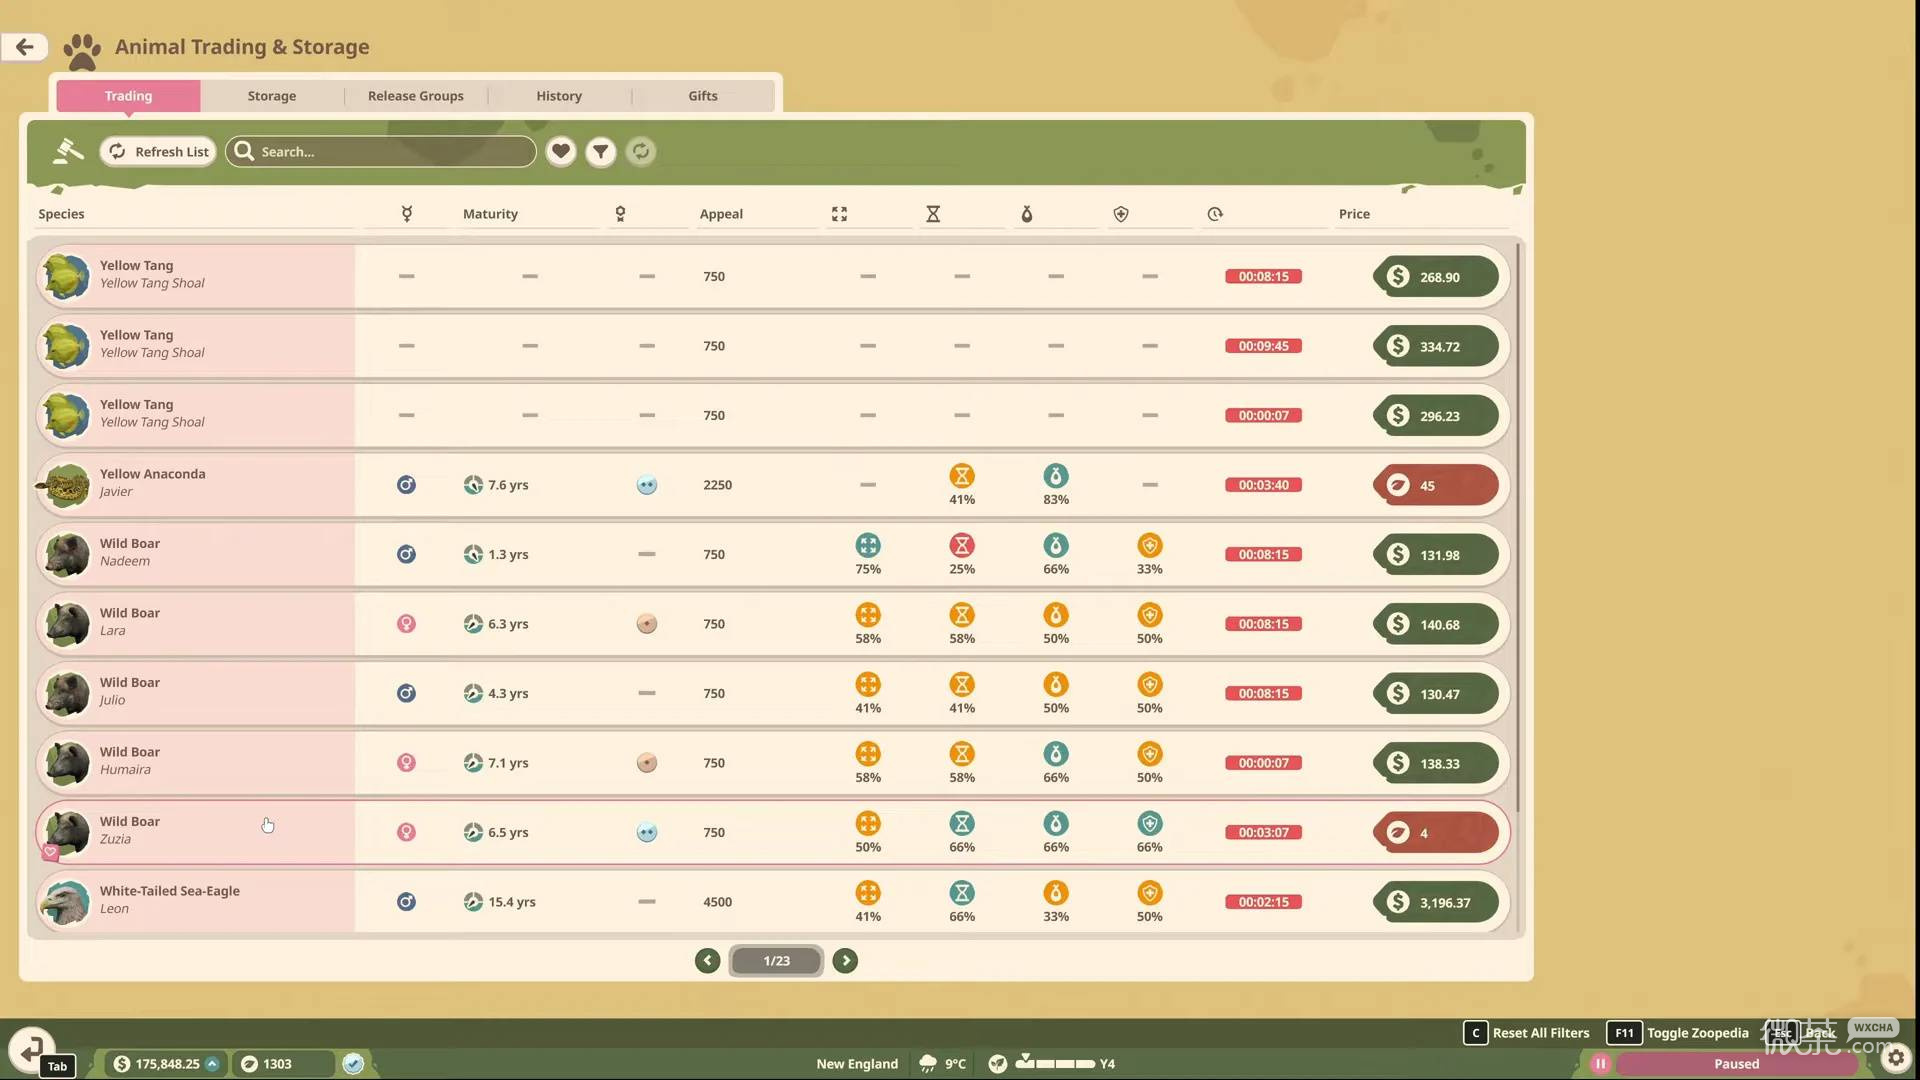Click the 1/23 page indicator
This screenshot has width=1920, height=1080.
point(776,960)
